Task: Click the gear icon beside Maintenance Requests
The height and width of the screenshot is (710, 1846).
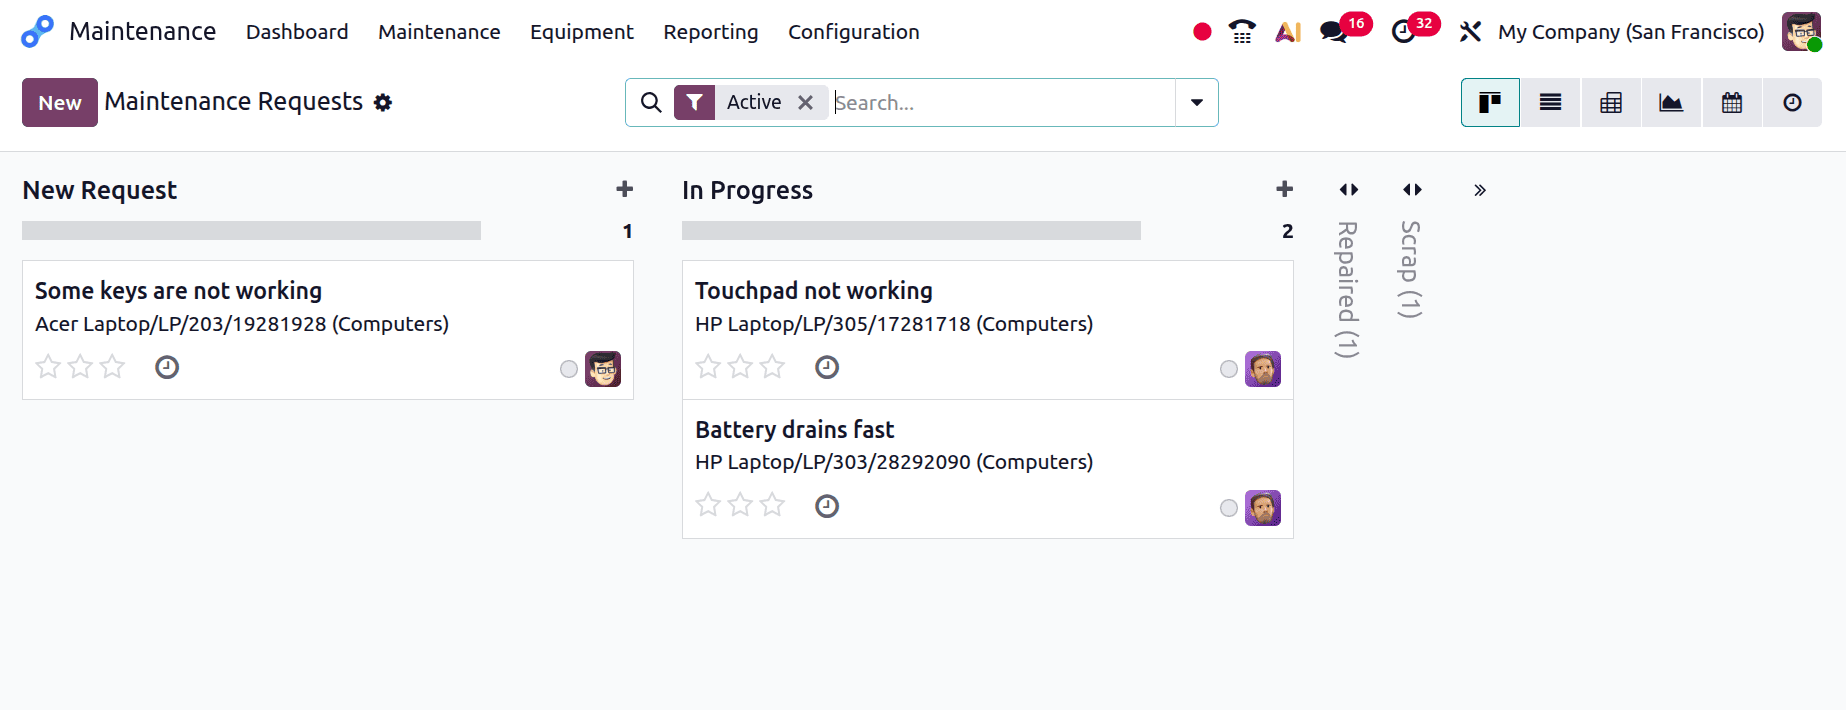Action: click(383, 102)
